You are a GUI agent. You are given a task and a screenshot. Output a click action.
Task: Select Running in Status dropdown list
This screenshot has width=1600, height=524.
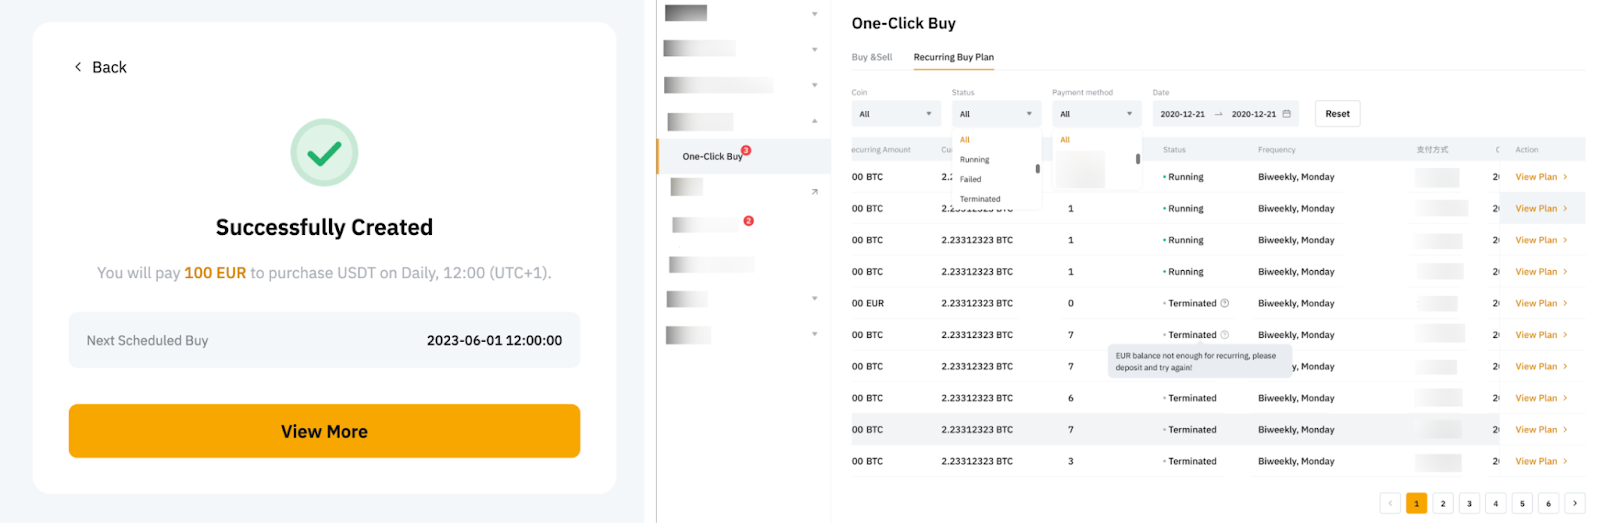pyautogui.click(x=975, y=160)
